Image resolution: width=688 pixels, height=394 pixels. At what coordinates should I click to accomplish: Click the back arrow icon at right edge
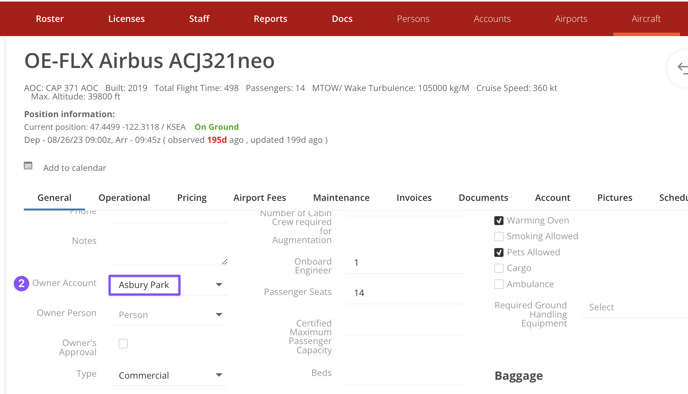pos(682,68)
